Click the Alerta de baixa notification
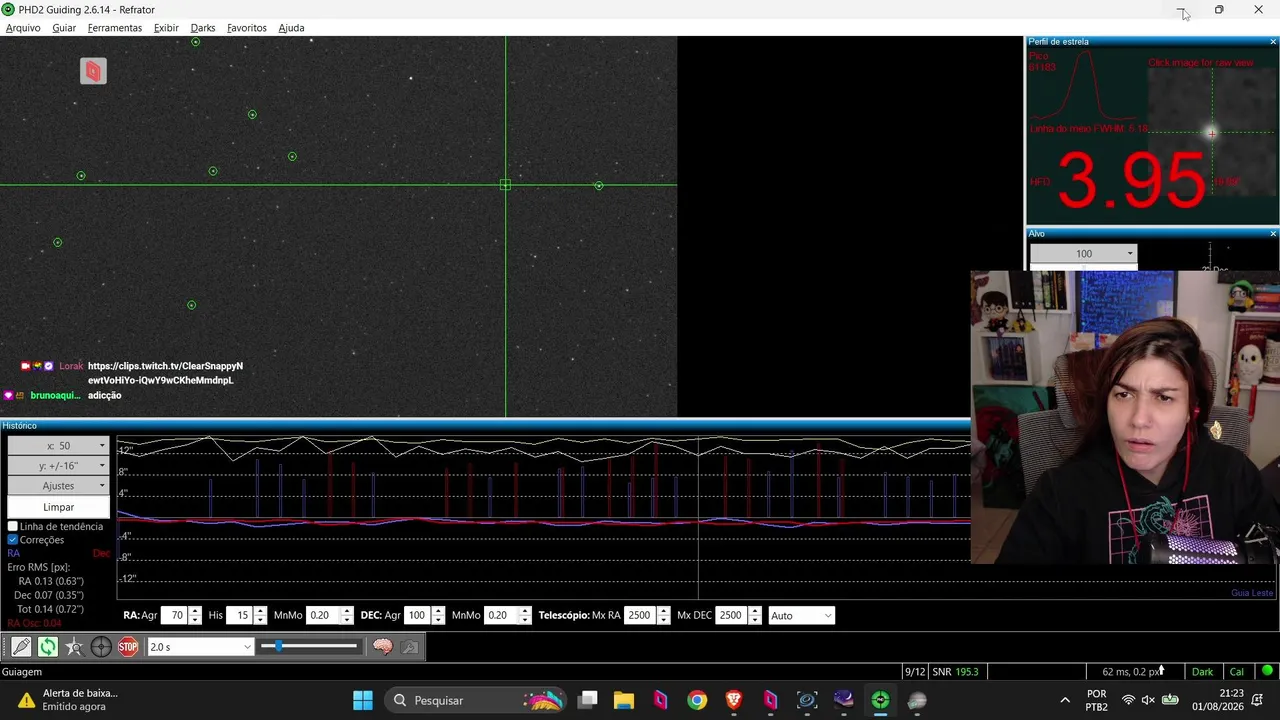The width and height of the screenshot is (1280, 720). [x=70, y=700]
